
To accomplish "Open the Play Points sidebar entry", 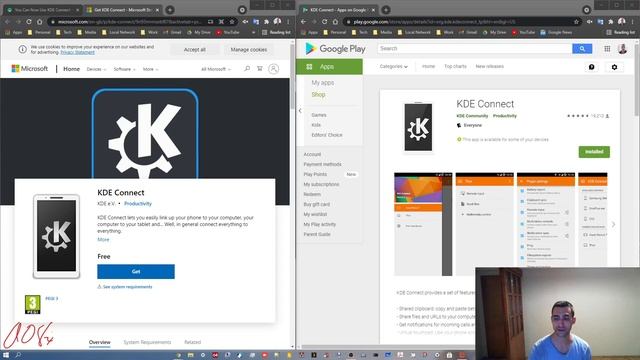I will coord(315,174).
